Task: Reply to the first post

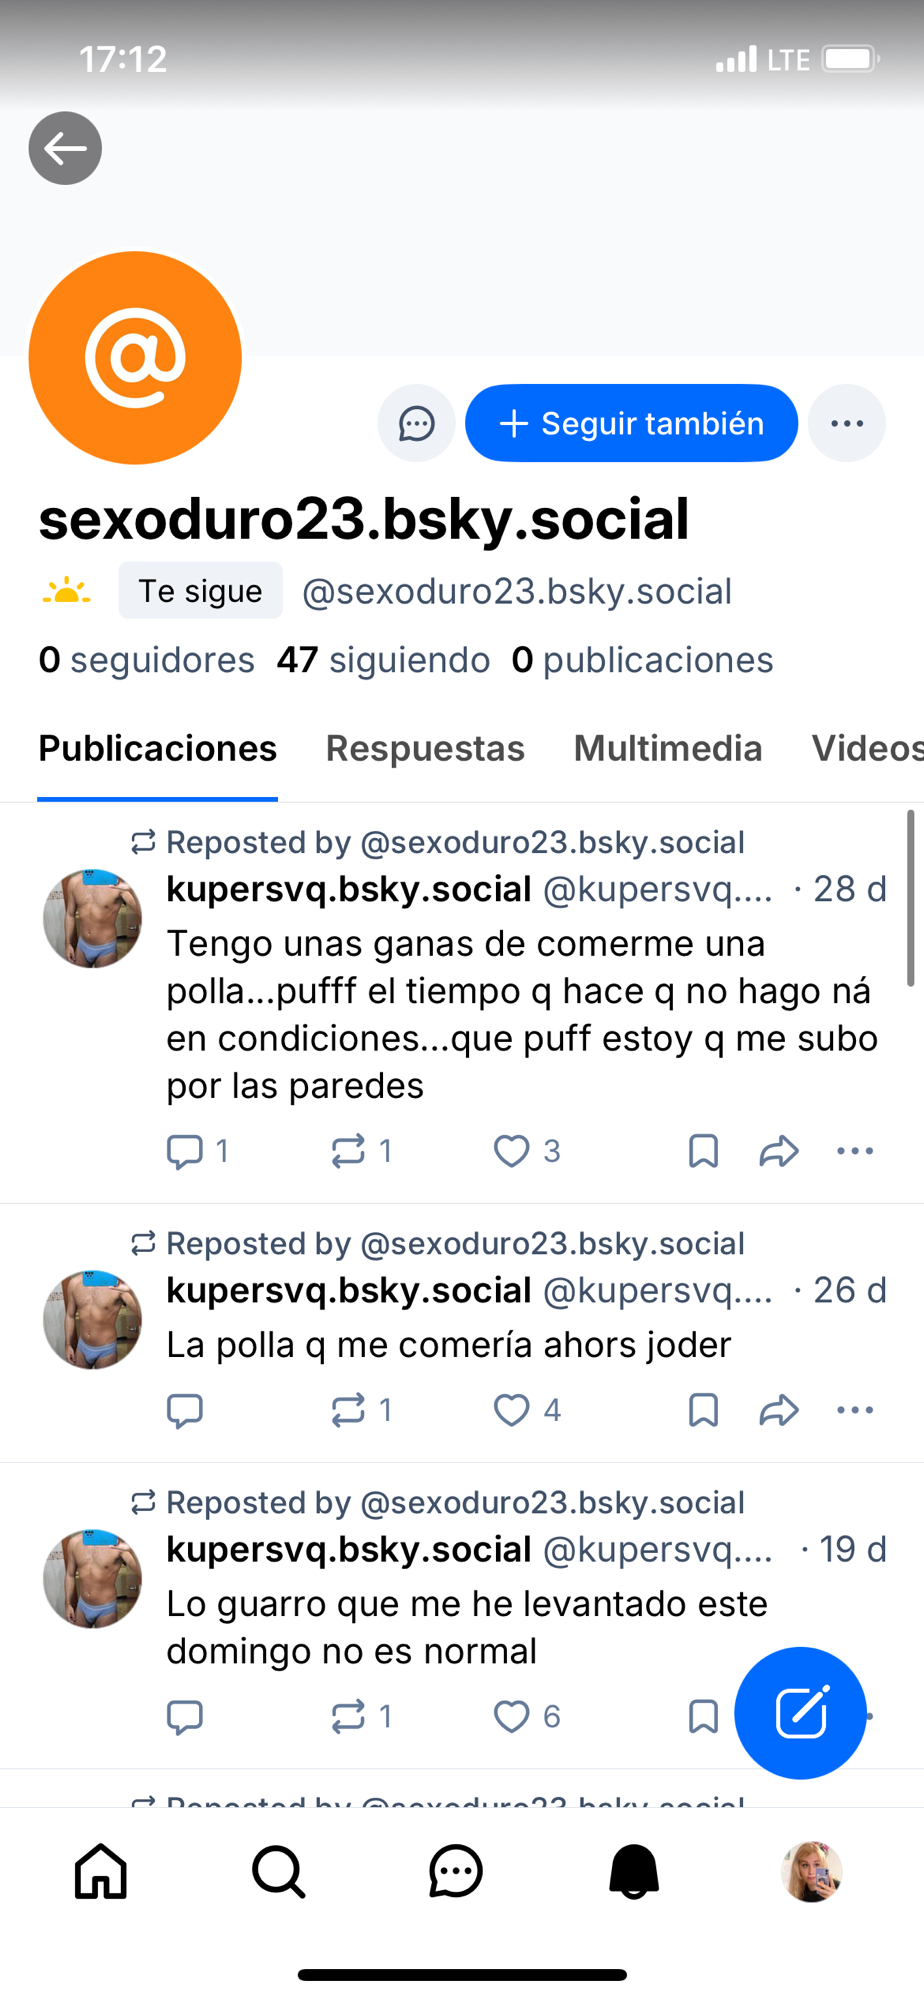Action: click(x=185, y=1151)
